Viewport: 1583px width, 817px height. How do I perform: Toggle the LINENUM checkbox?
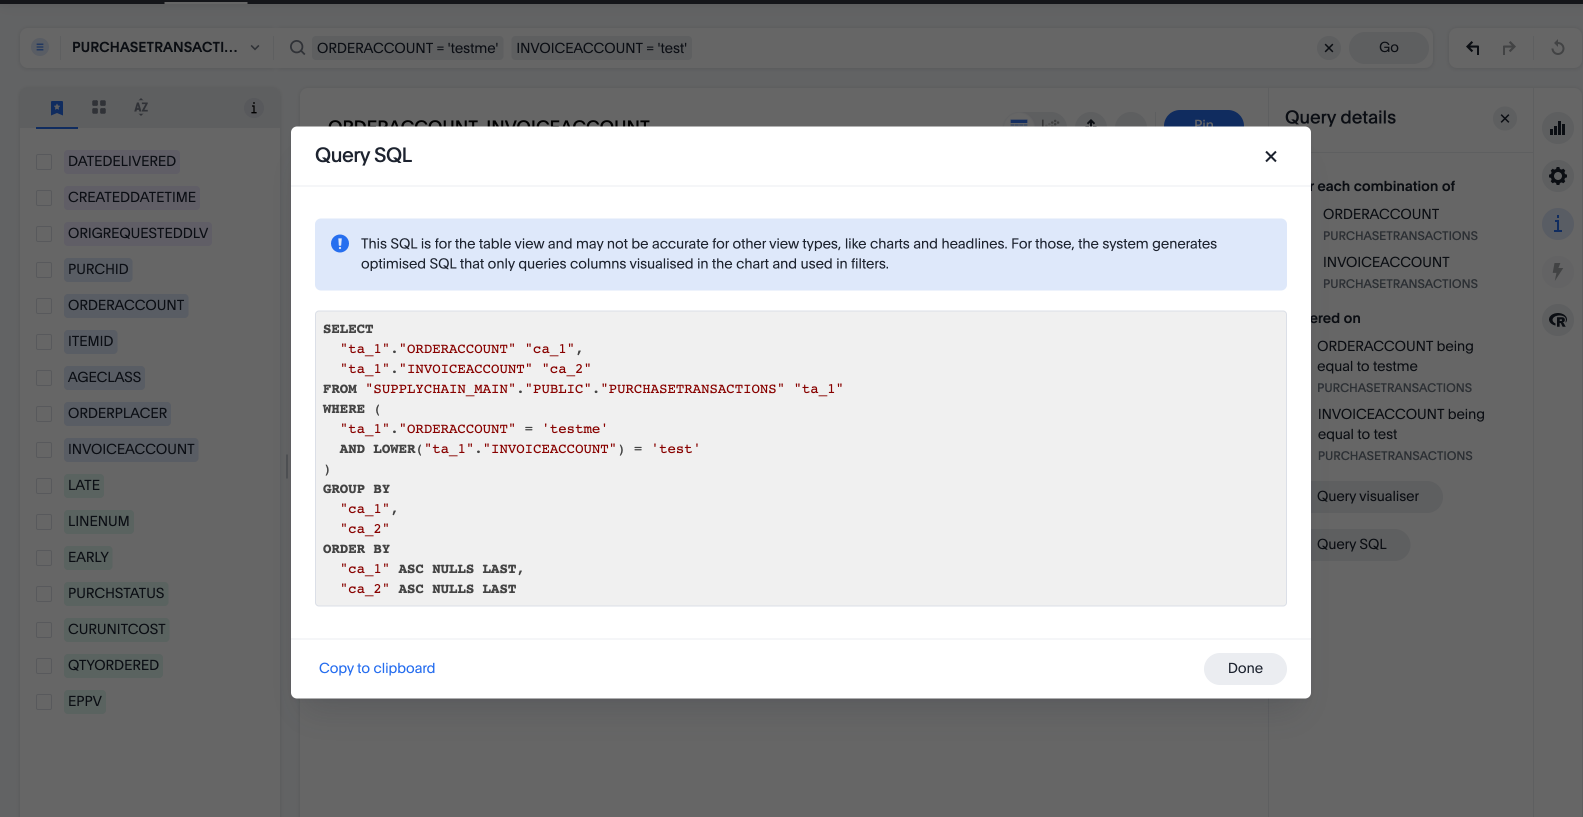[x=44, y=522]
